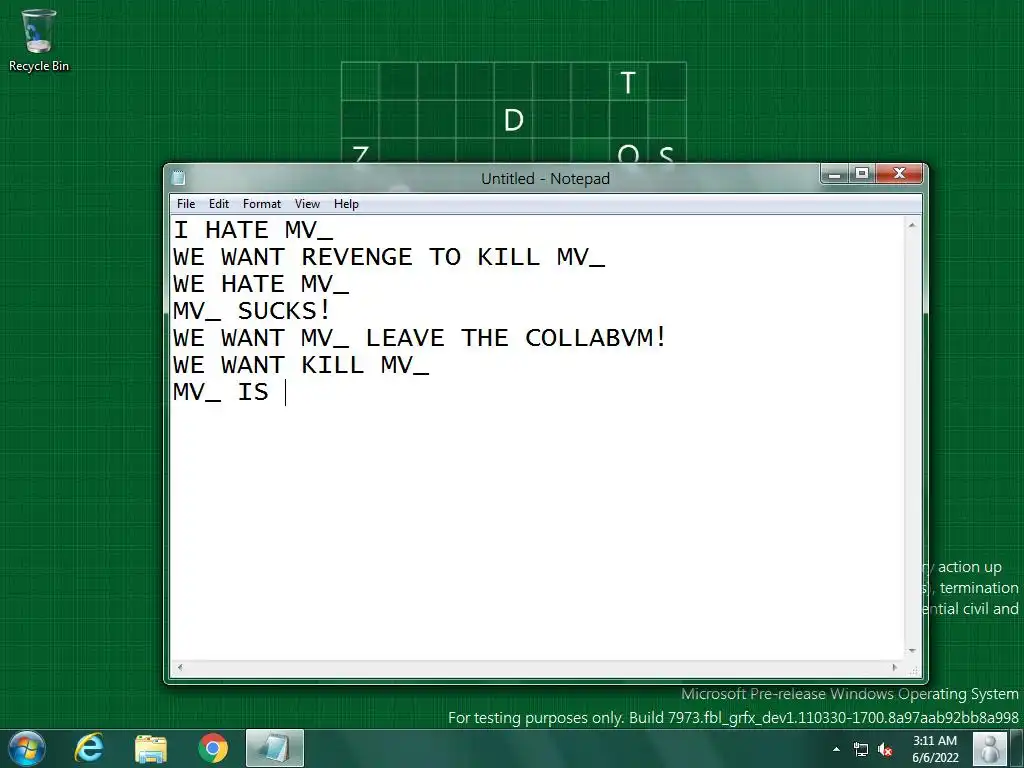Image resolution: width=1024 pixels, height=768 pixels.
Task: Open the Edit menu in Notepad
Action: click(x=219, y=204)
